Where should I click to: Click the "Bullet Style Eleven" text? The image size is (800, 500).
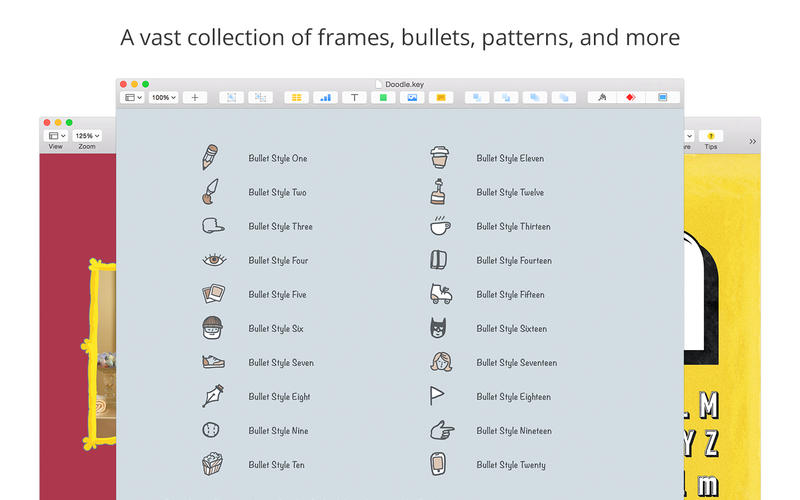coord(510,159)
